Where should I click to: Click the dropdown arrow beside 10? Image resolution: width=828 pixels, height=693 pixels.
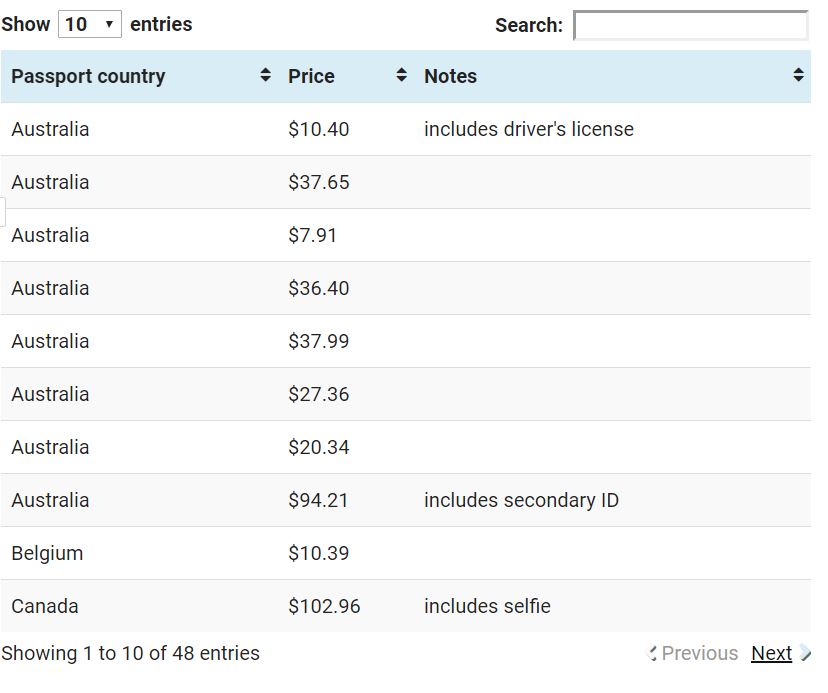[x=109, y=24]
